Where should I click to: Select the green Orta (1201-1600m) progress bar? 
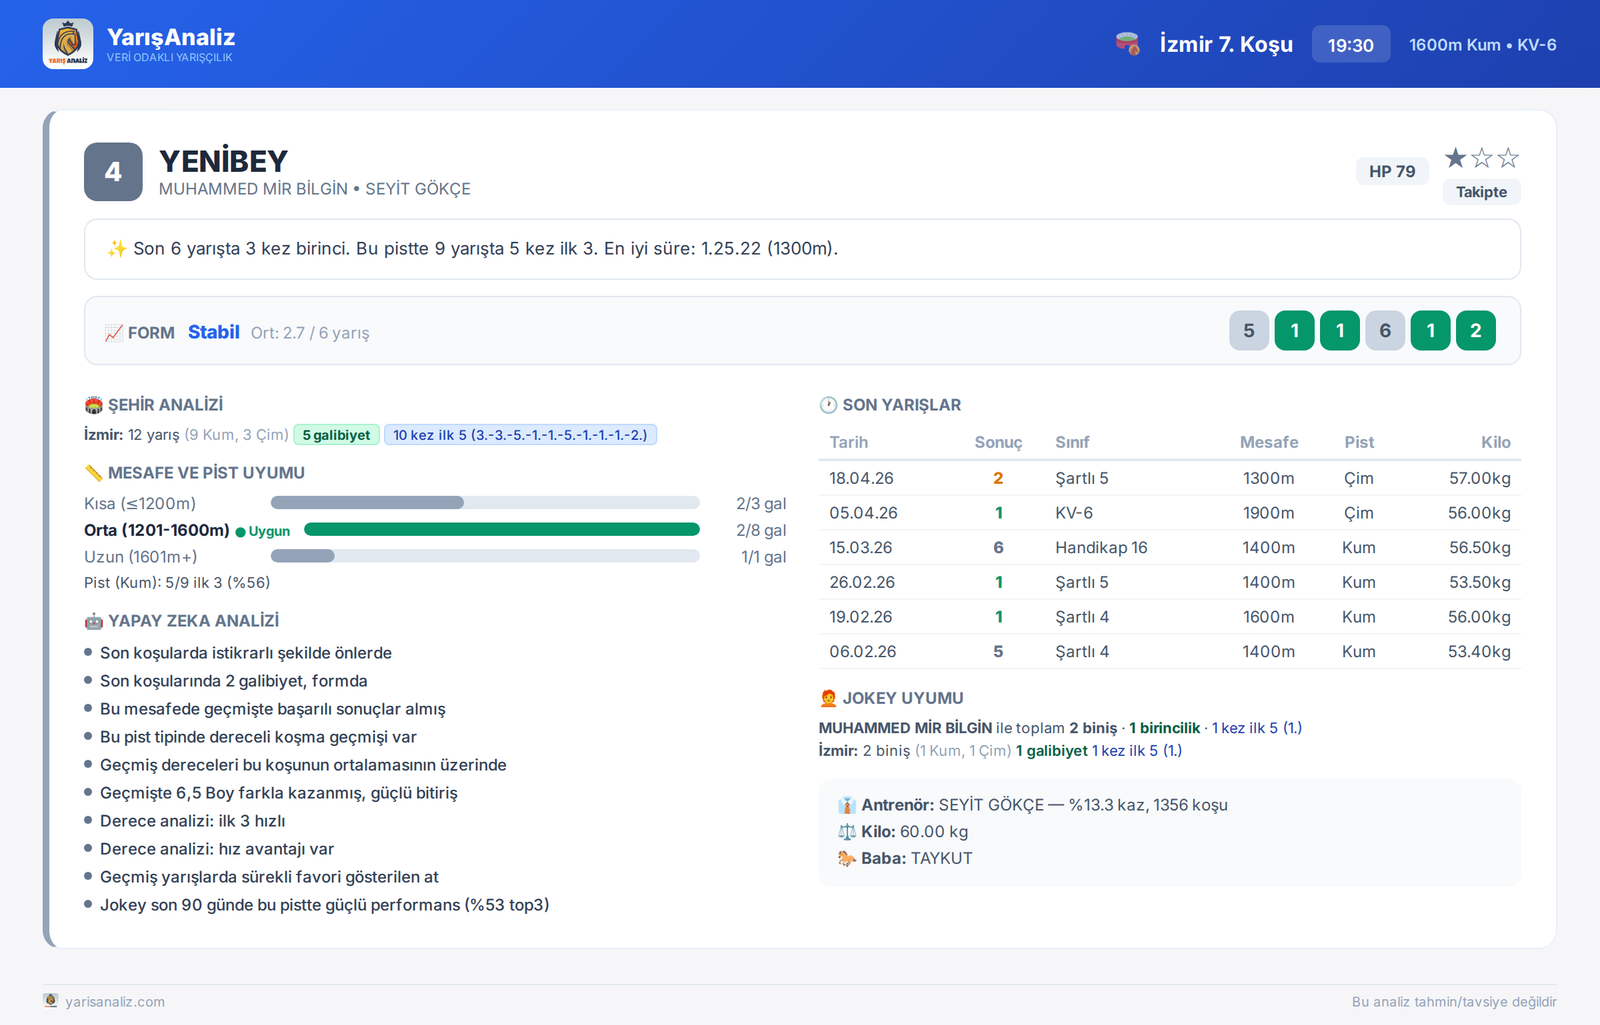coord(501,530)
